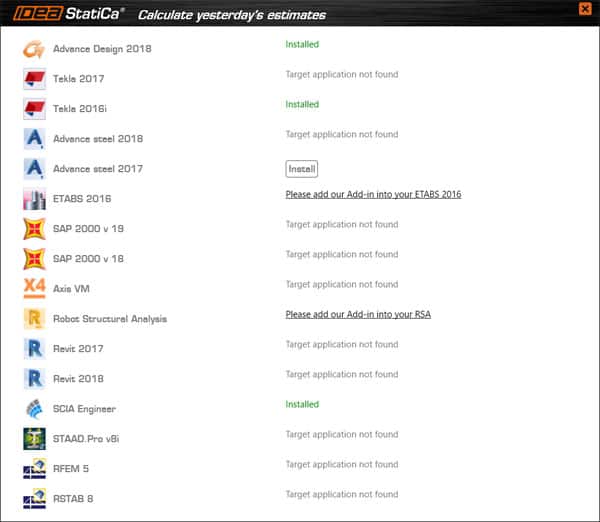Click the SCIA Engineer icon
600x522 pixels.
point(34,409)
